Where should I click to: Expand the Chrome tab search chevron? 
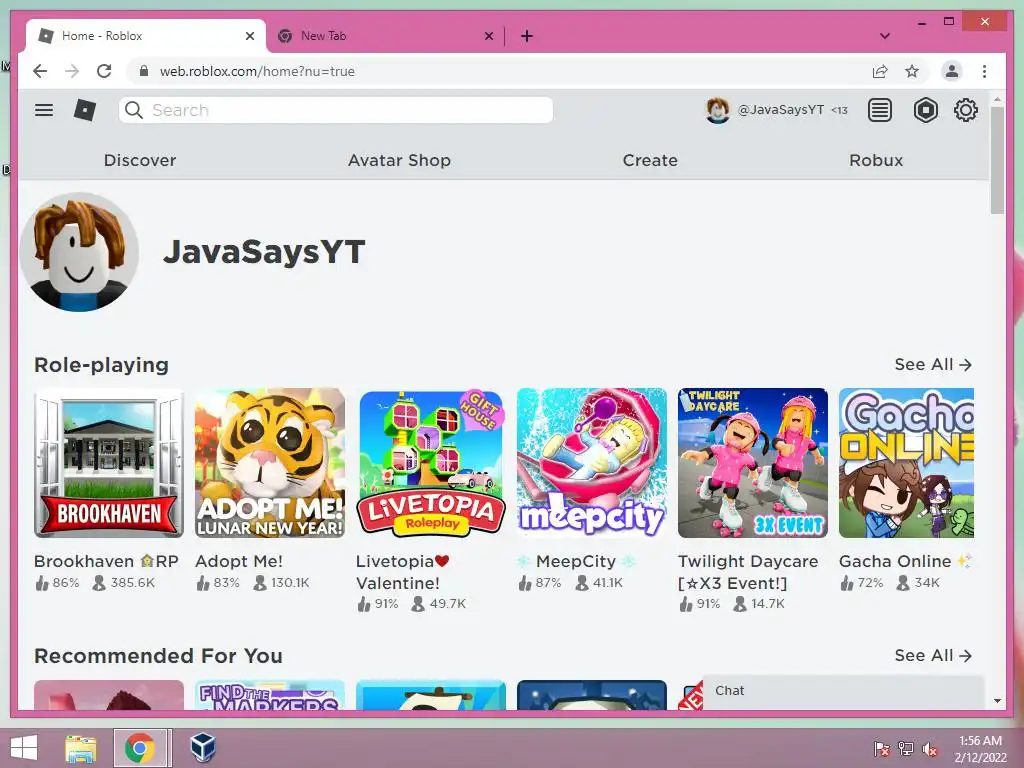pyautogui.click(x=885, y=36)
